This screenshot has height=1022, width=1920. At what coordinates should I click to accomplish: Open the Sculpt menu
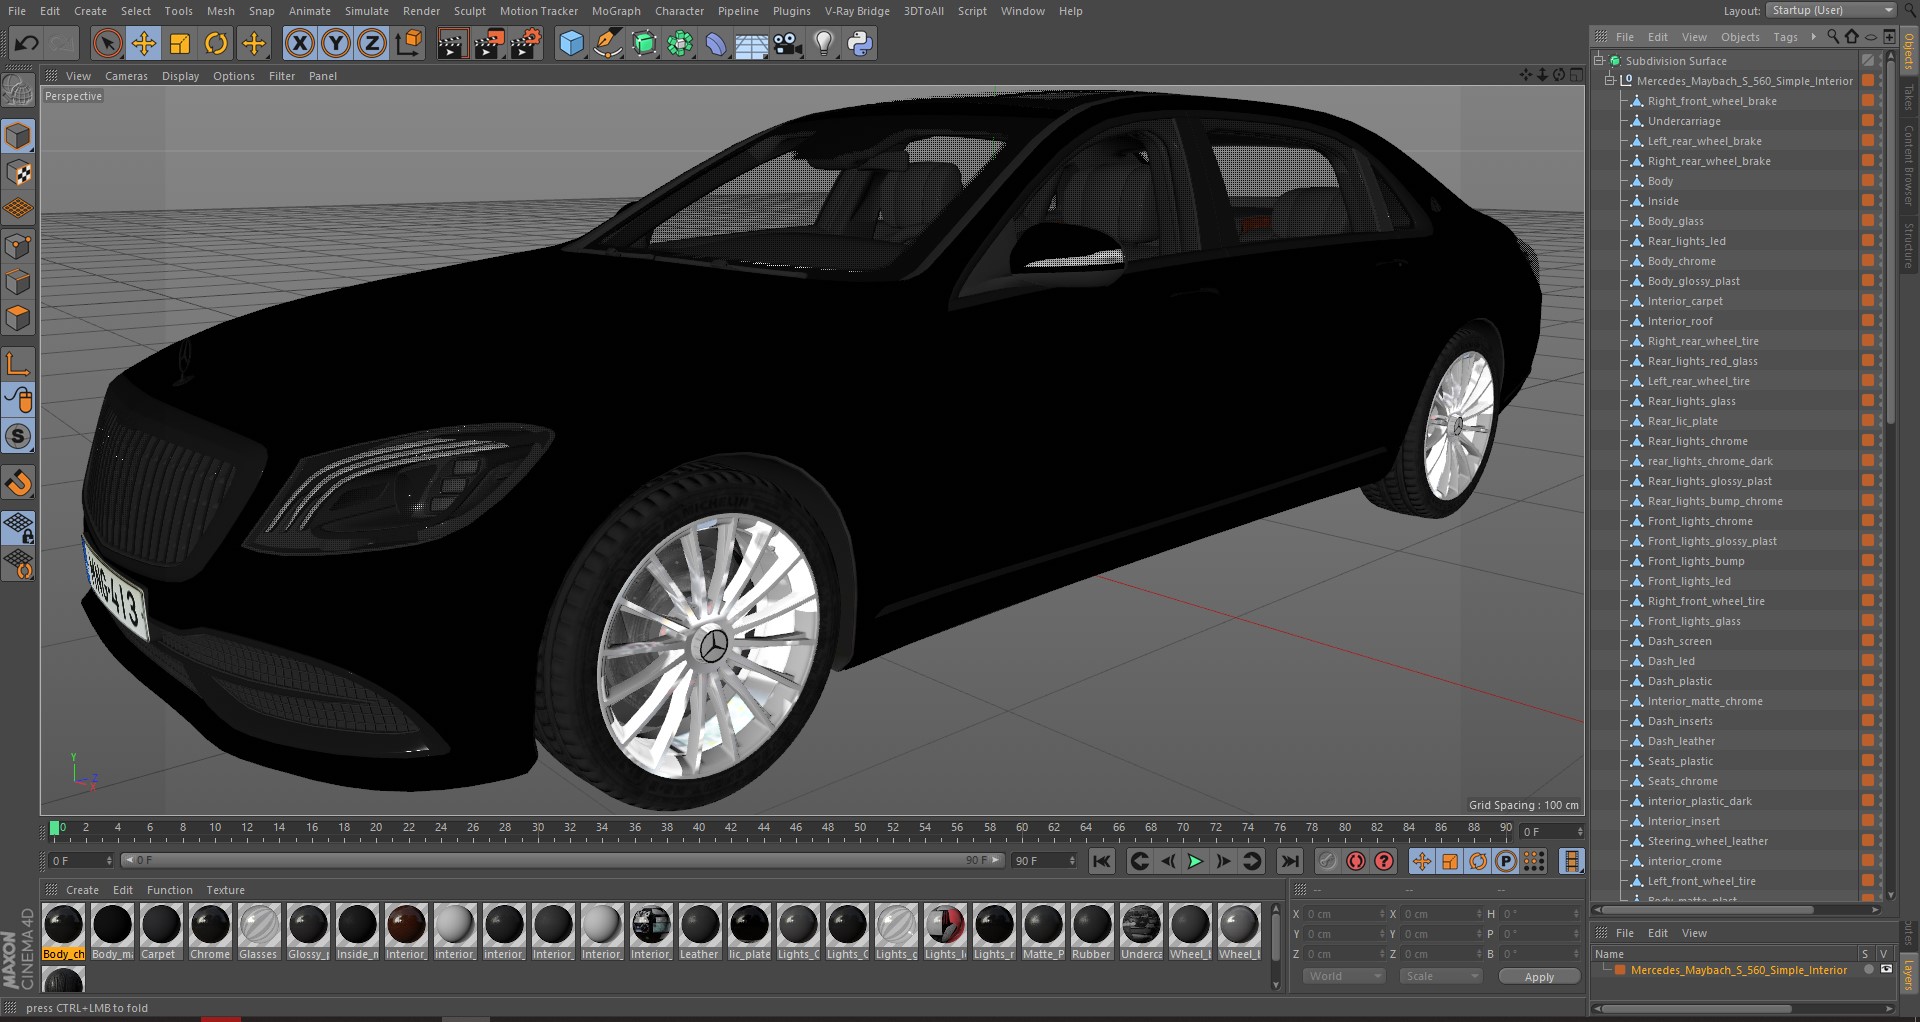pyautogui.click(x=469, y=11)
